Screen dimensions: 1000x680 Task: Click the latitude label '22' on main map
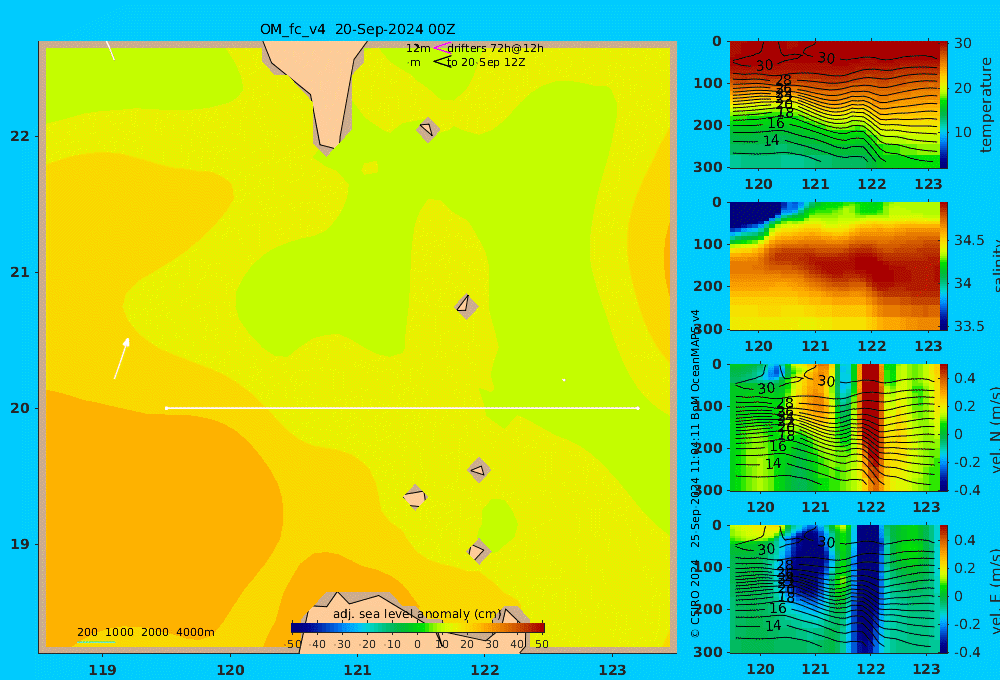tap(20, 136)
